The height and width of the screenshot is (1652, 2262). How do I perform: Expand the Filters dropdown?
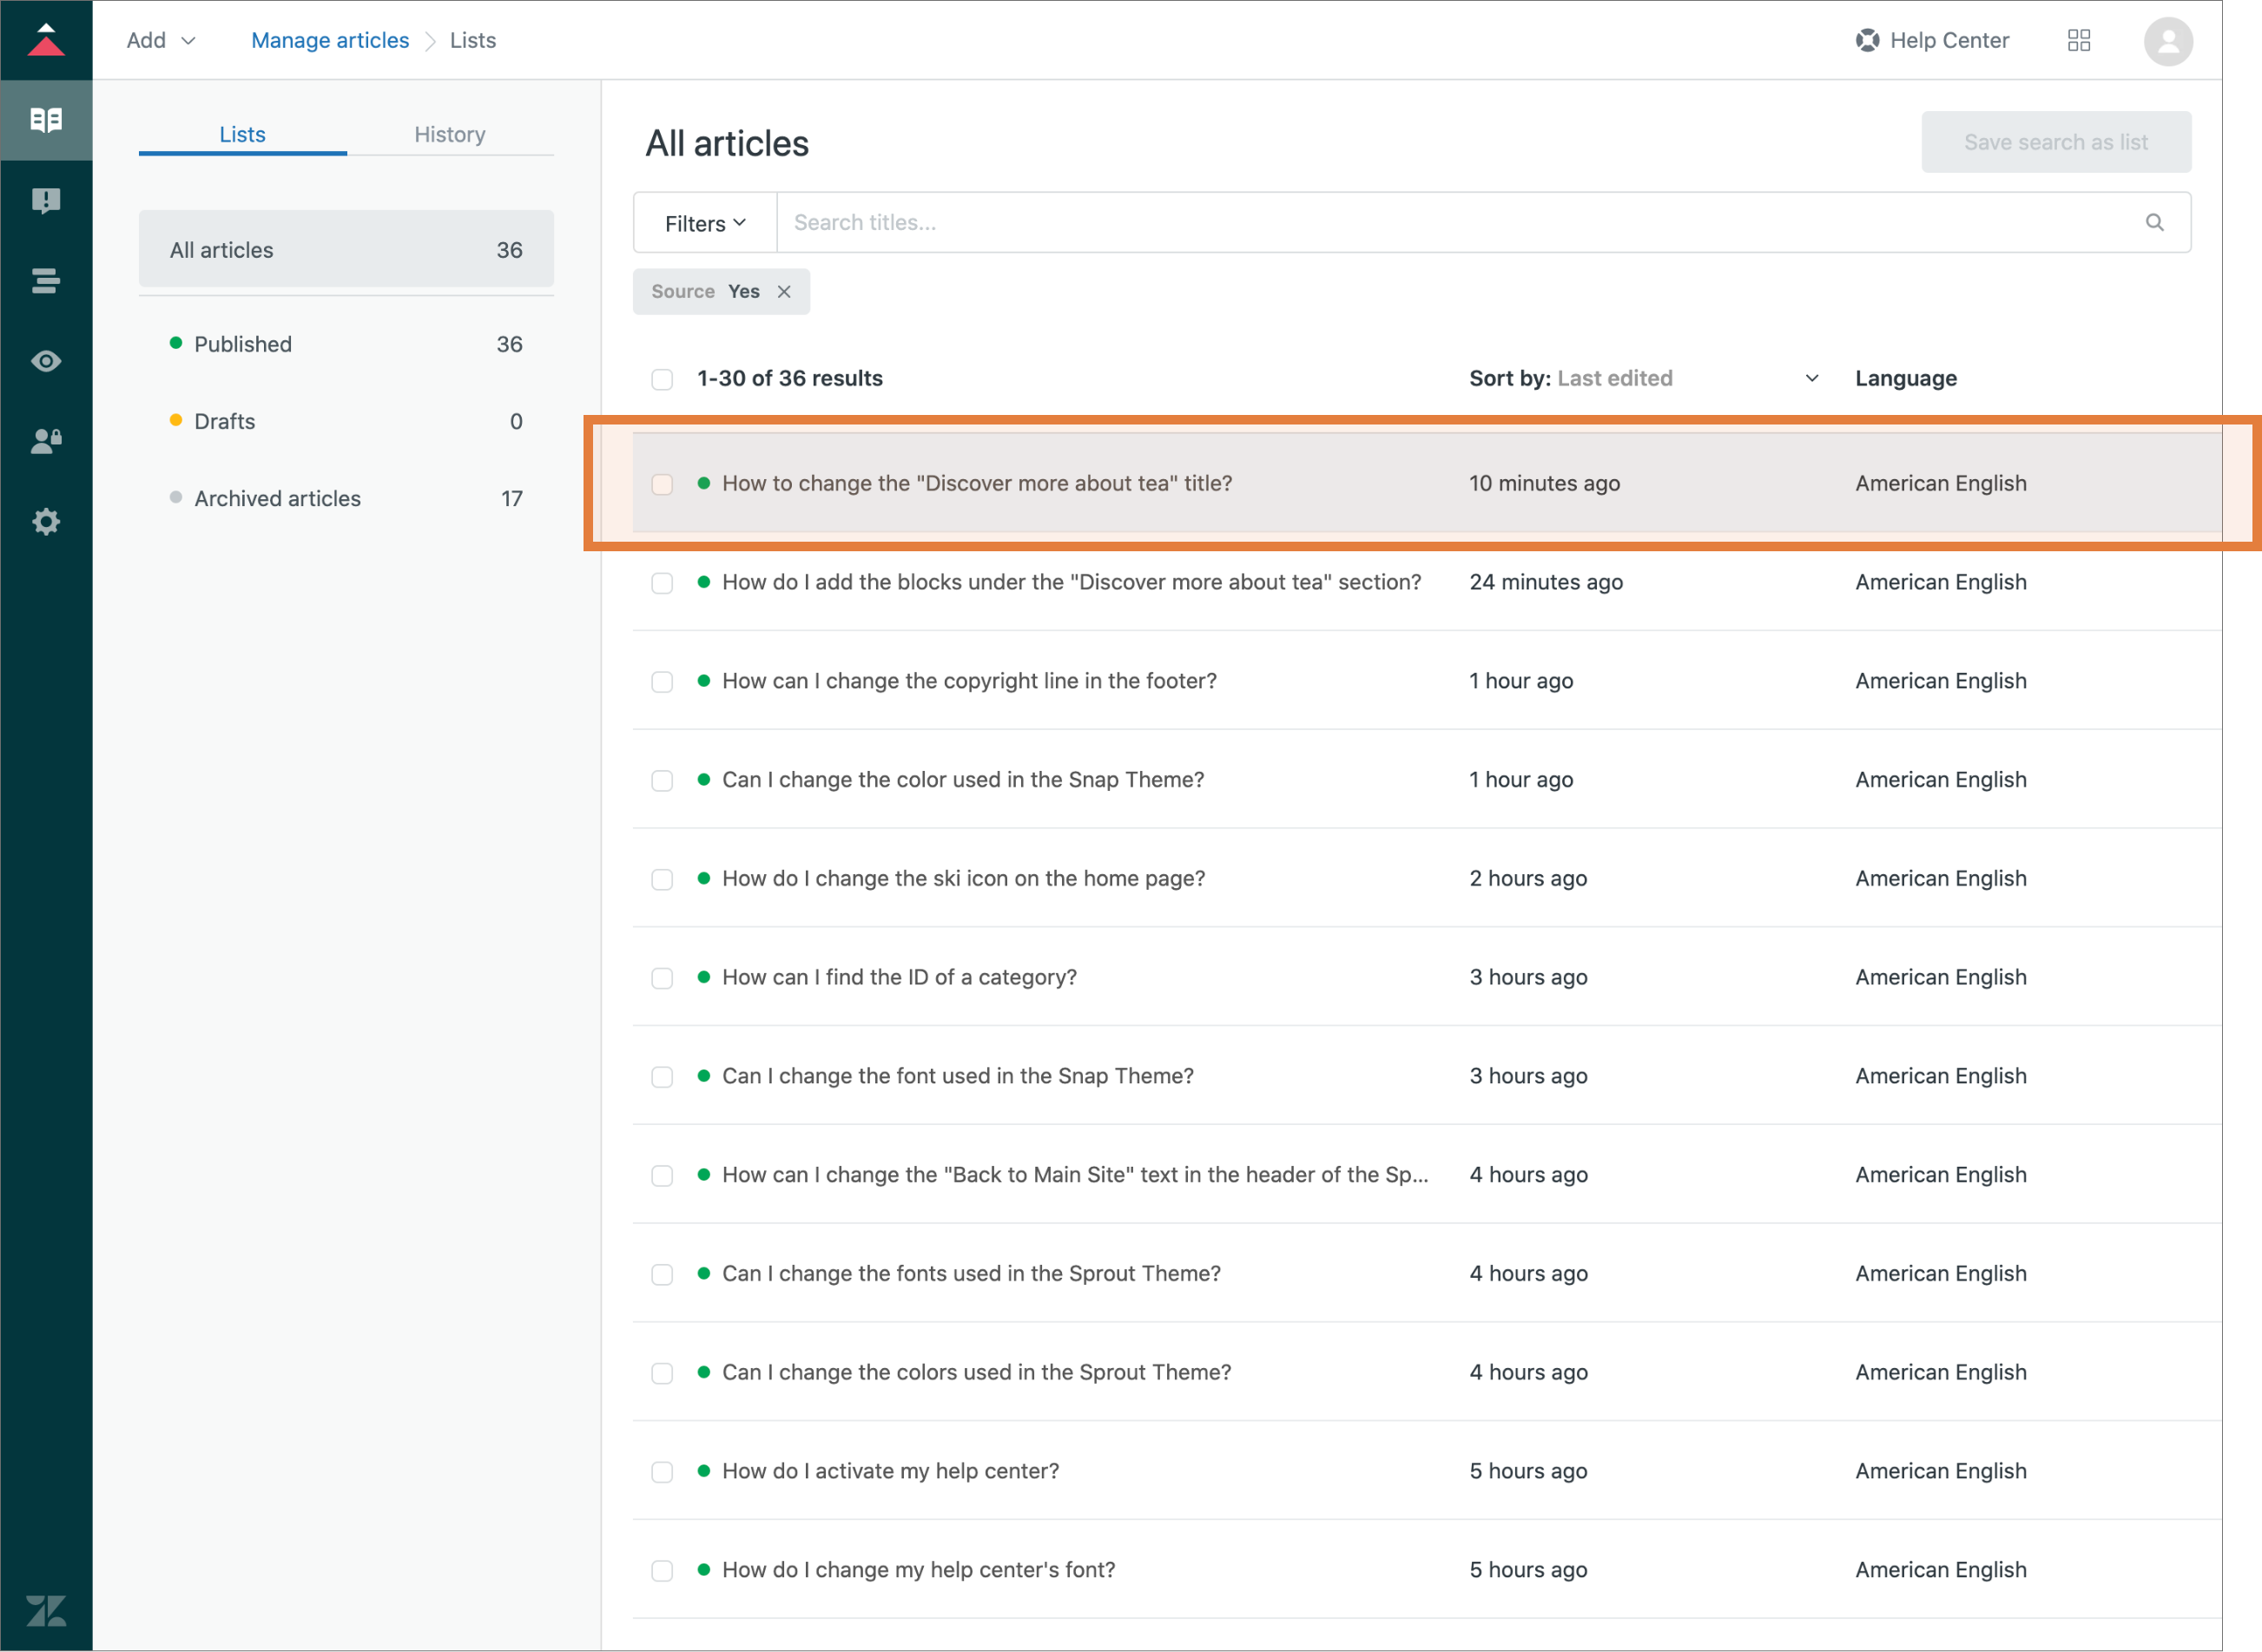705,223
